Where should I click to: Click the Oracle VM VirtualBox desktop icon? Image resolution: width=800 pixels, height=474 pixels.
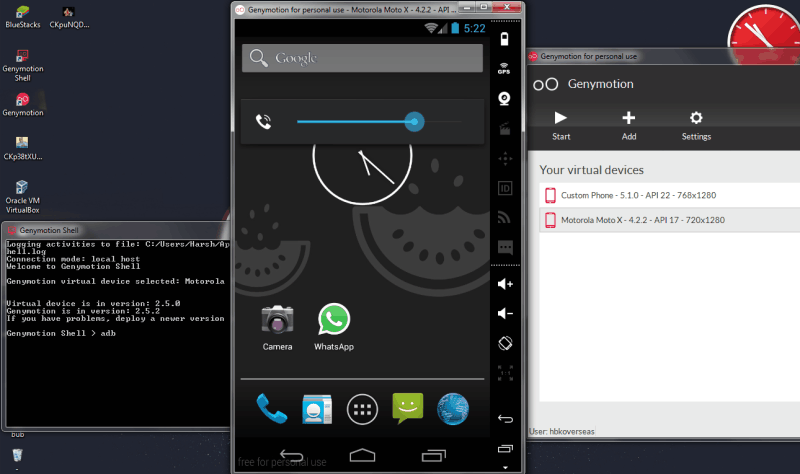(22, 196)
